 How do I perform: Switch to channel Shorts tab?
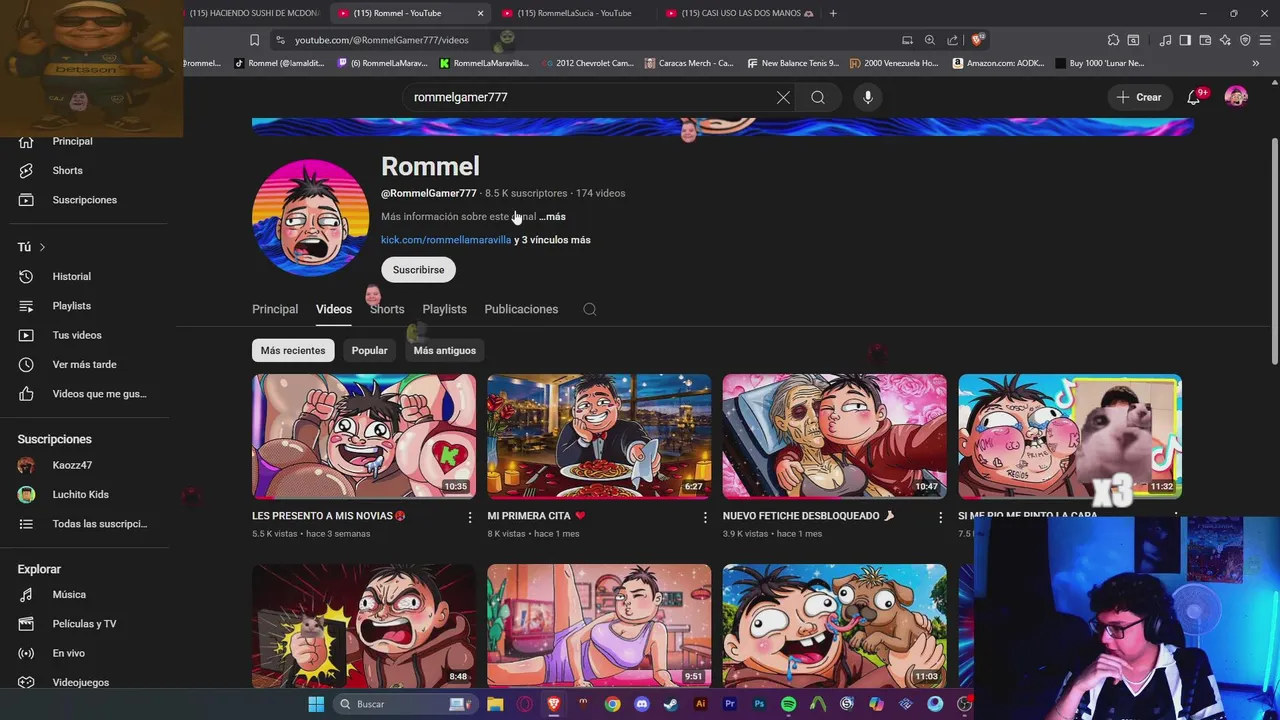click(x=387, y=309)
